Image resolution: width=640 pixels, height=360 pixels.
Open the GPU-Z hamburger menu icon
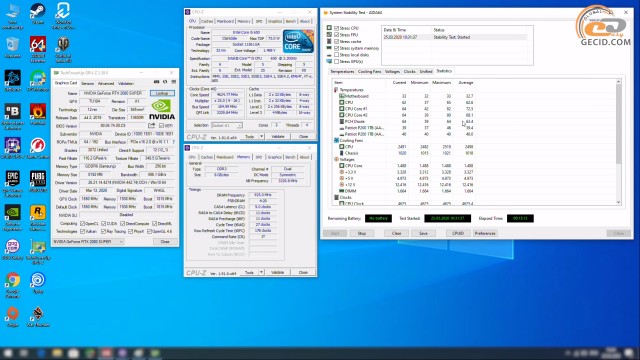173,82
